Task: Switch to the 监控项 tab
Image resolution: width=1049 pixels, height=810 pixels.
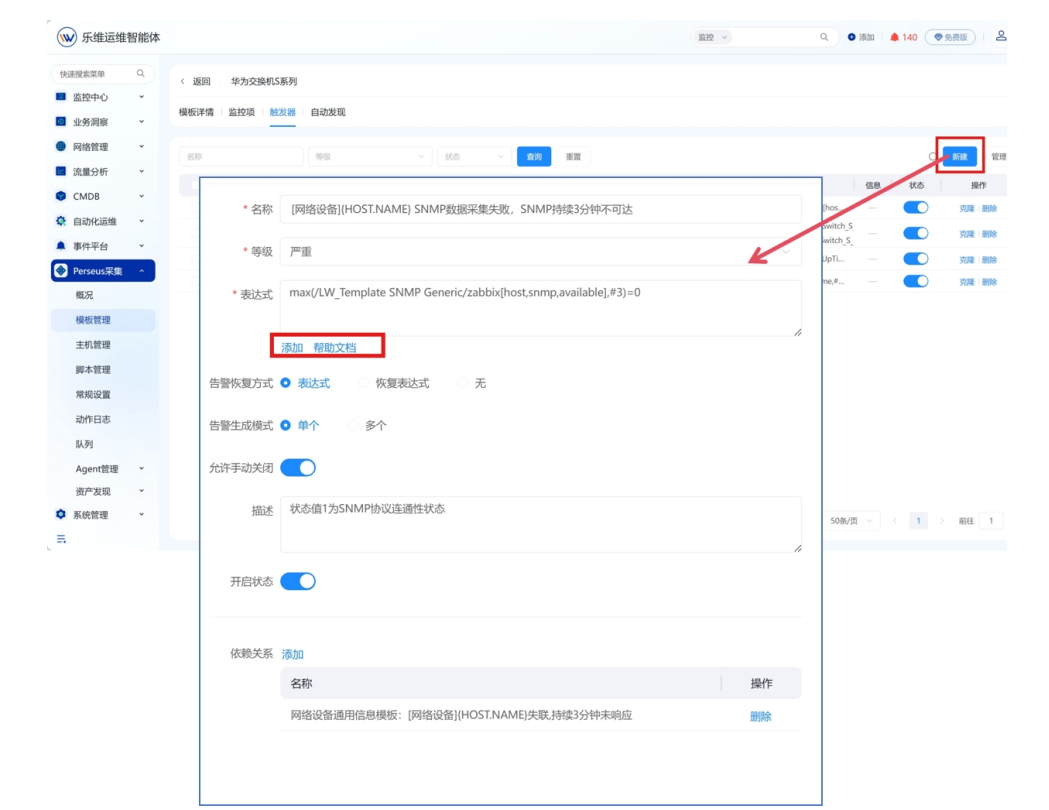Action: (x=242, y=112)
